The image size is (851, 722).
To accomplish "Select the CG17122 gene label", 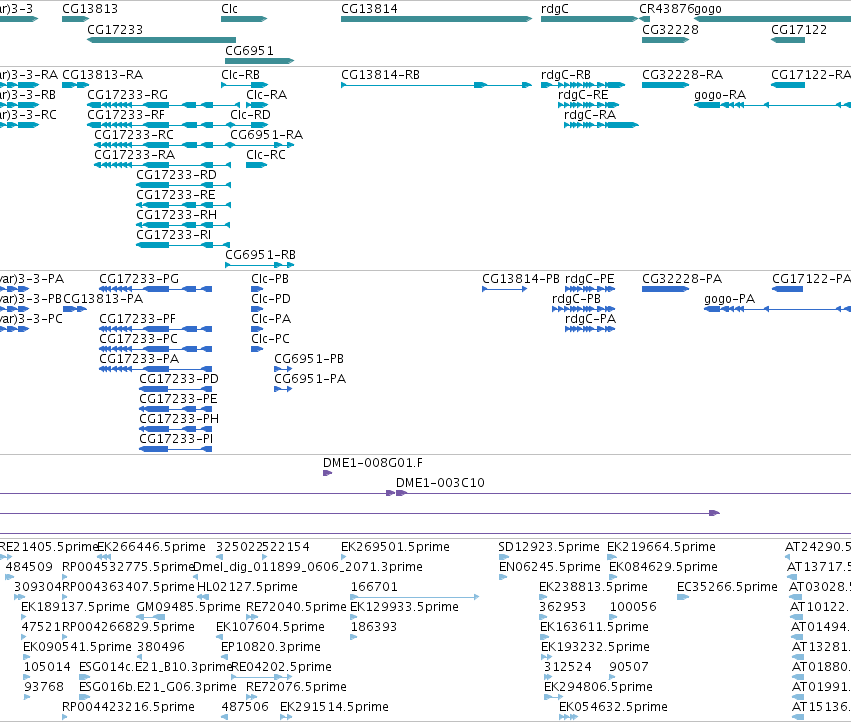I will 799,29.
